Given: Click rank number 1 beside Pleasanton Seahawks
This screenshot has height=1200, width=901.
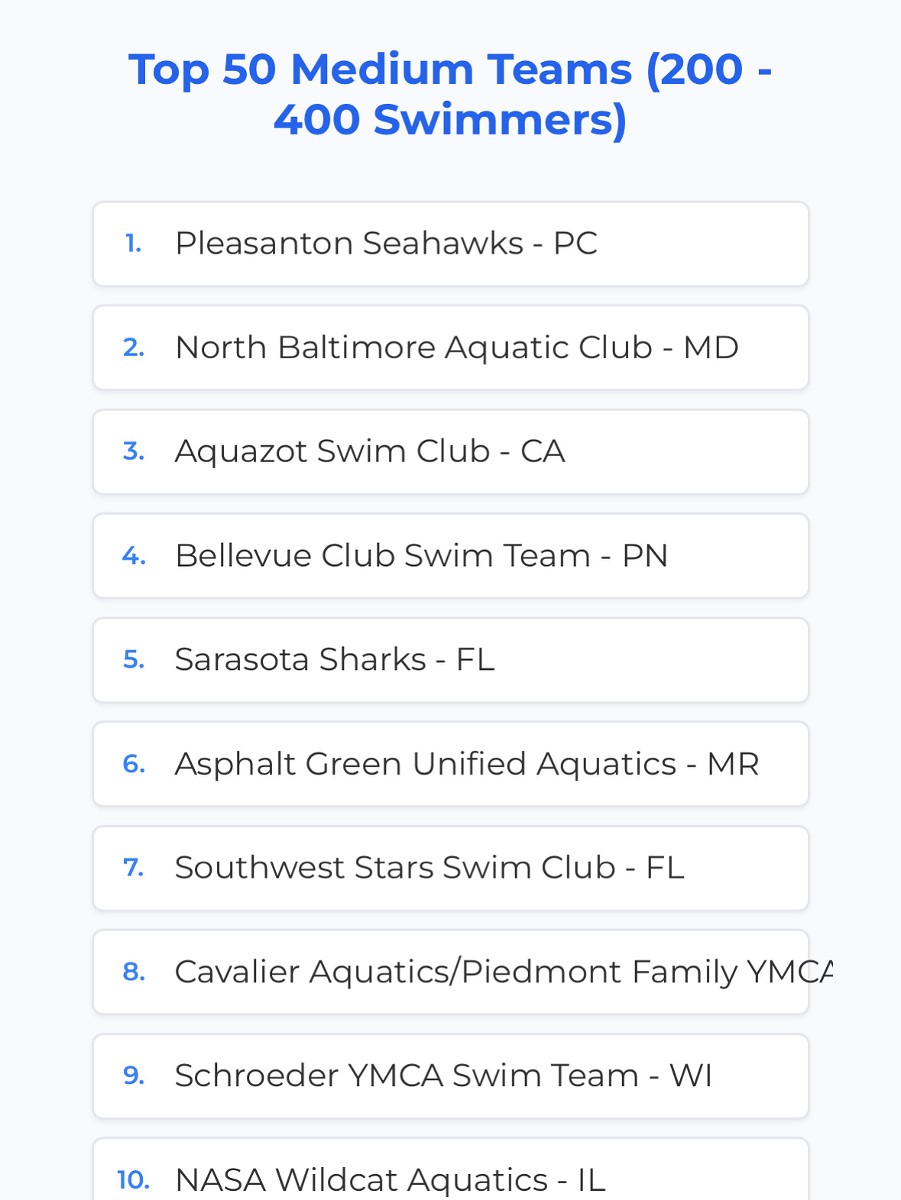Looking at the screenshot, I should [133, 244].
